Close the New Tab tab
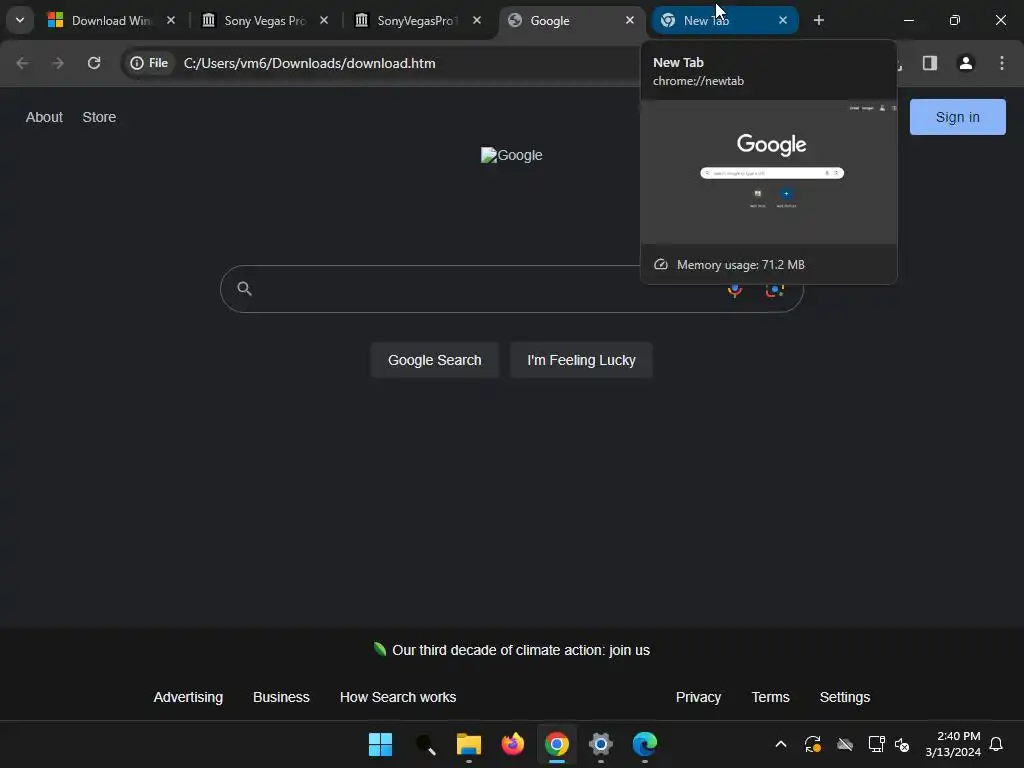This screenshot has height=768, width=1024. coord(783,20)
